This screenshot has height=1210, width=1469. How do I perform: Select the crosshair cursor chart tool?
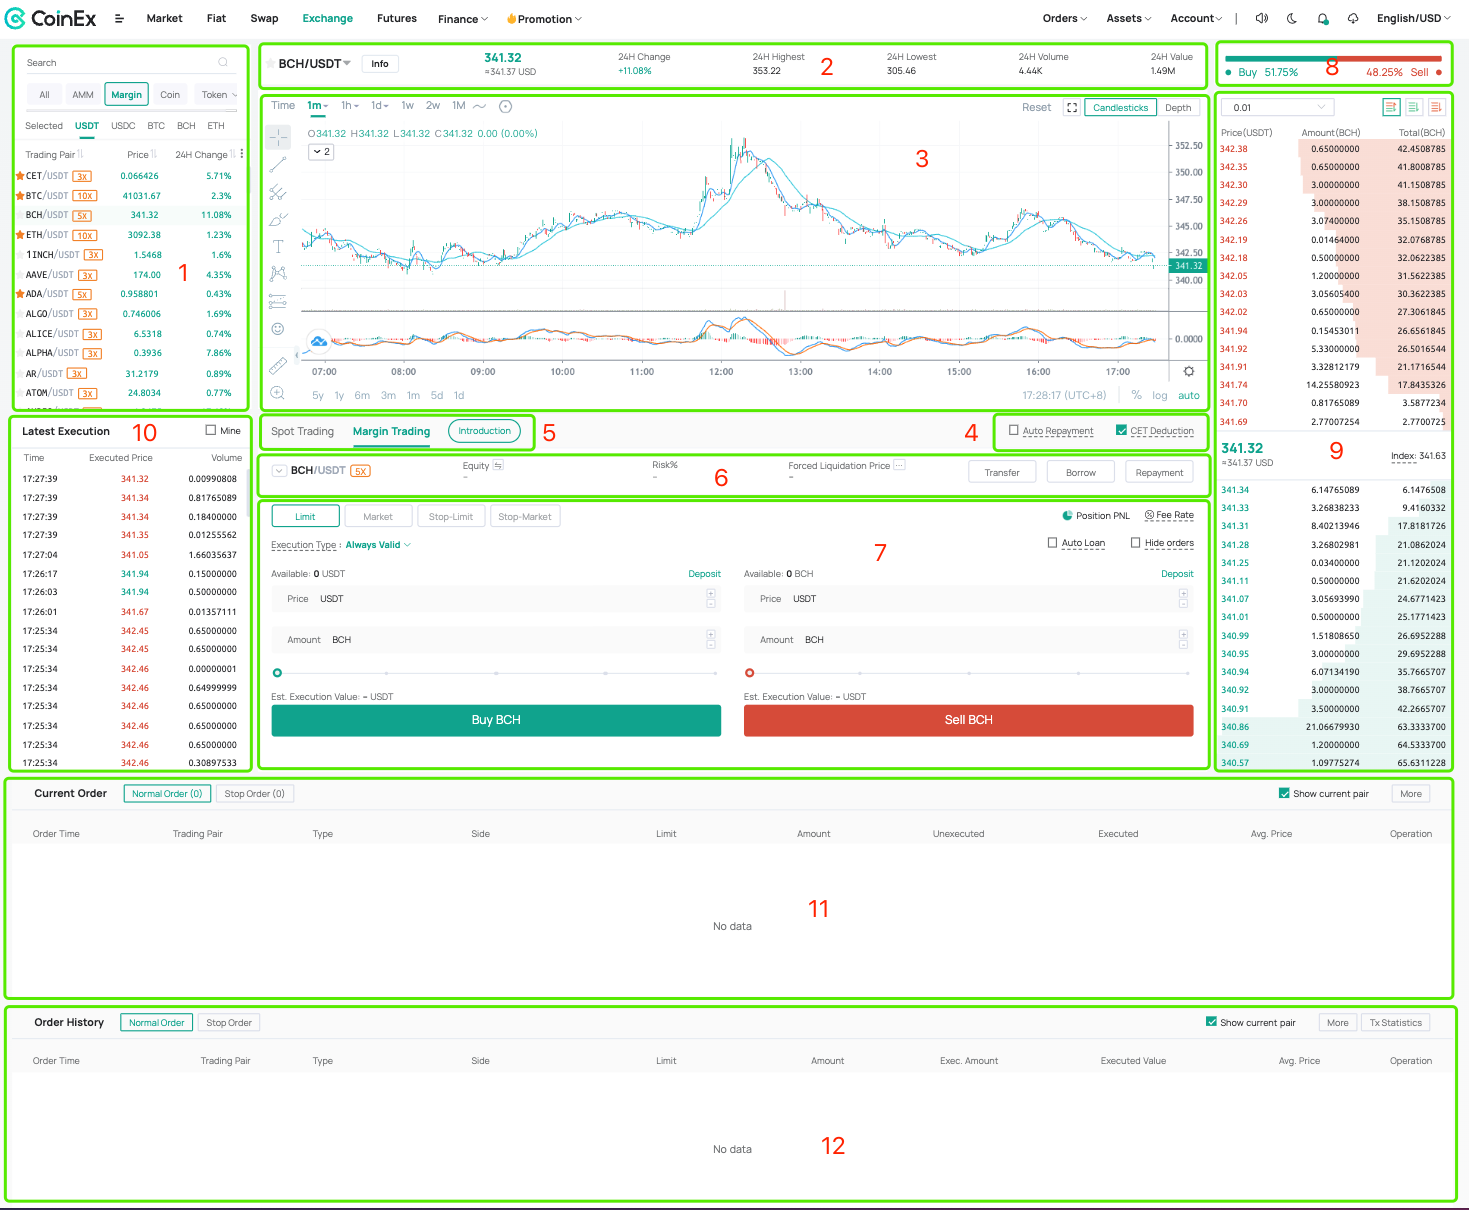[278, 137]
